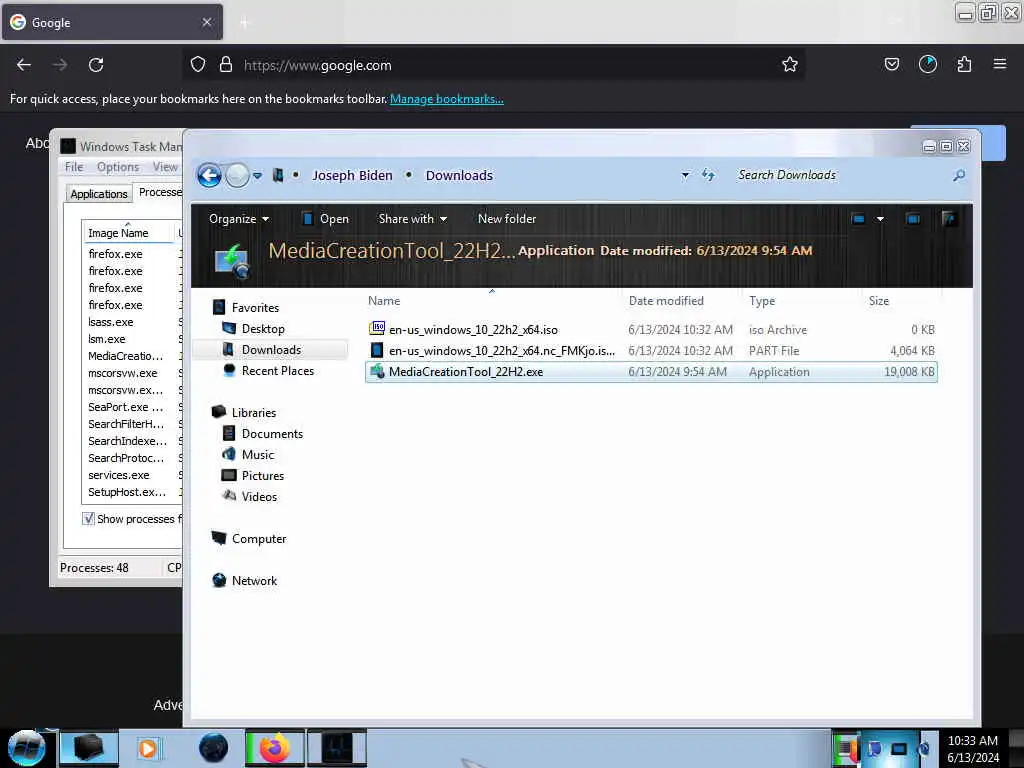Select SetupHost.exe process in Task Manager
Screen dimensions: 1024x768
127,492
